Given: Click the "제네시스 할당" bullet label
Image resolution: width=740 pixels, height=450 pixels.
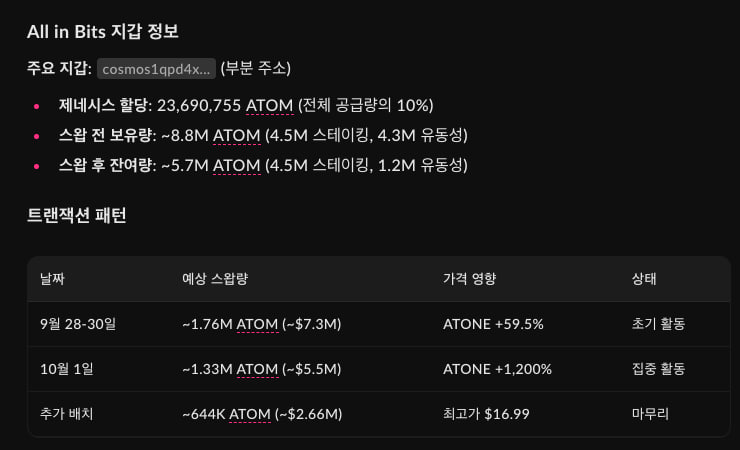Looking at the screenshot, I should [x=104, y=105].
